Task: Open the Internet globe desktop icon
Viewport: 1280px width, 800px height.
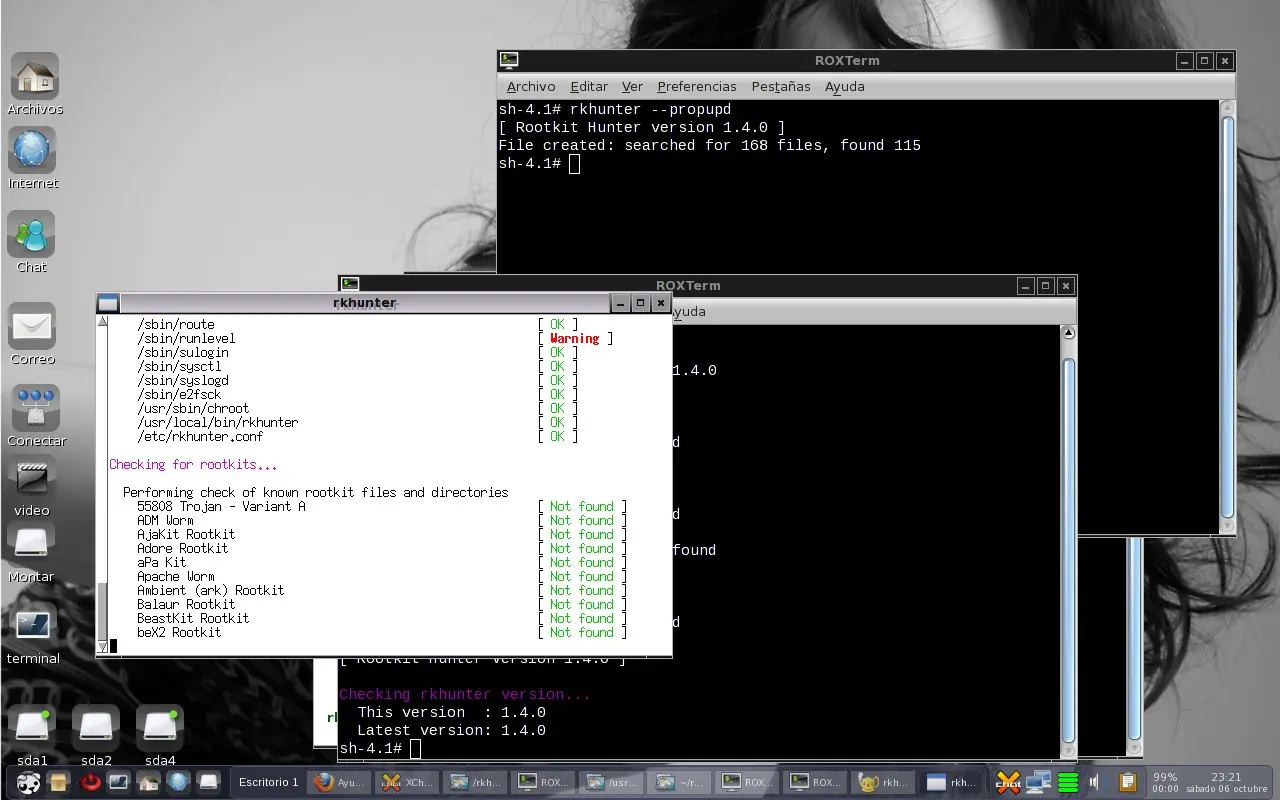Action: [x=32, y=151]
